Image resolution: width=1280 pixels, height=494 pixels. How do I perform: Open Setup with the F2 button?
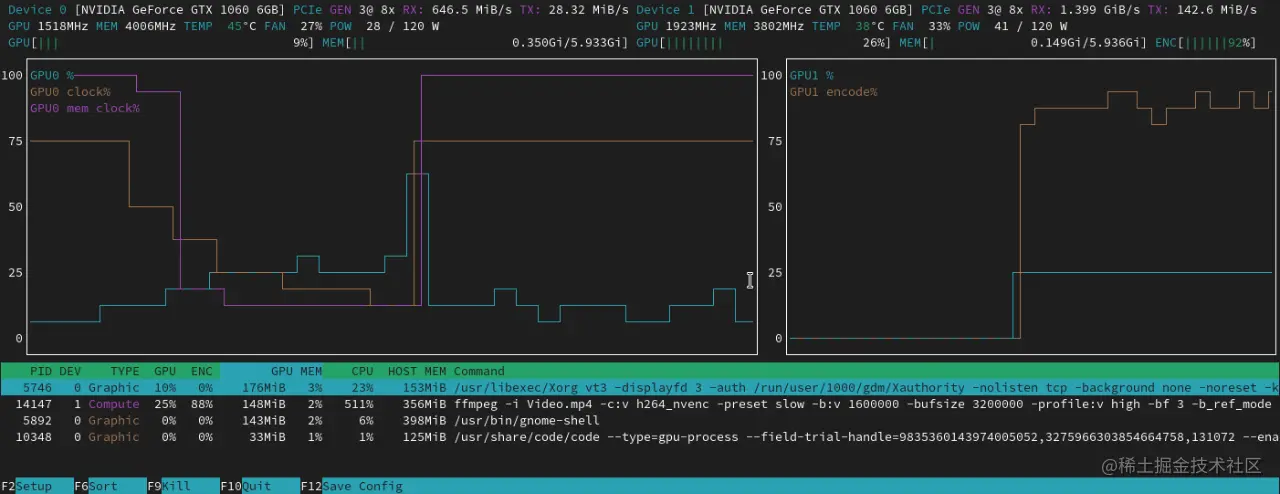pos(27,486)
